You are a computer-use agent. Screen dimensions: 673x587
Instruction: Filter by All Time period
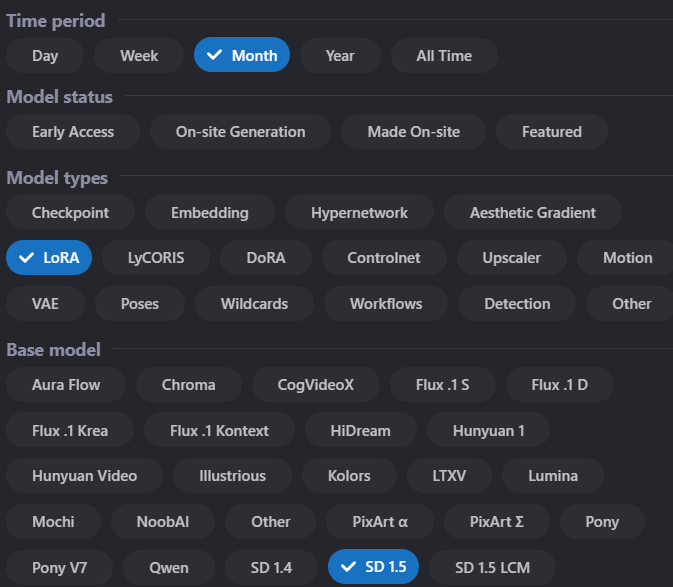click(x=444, y=55)
